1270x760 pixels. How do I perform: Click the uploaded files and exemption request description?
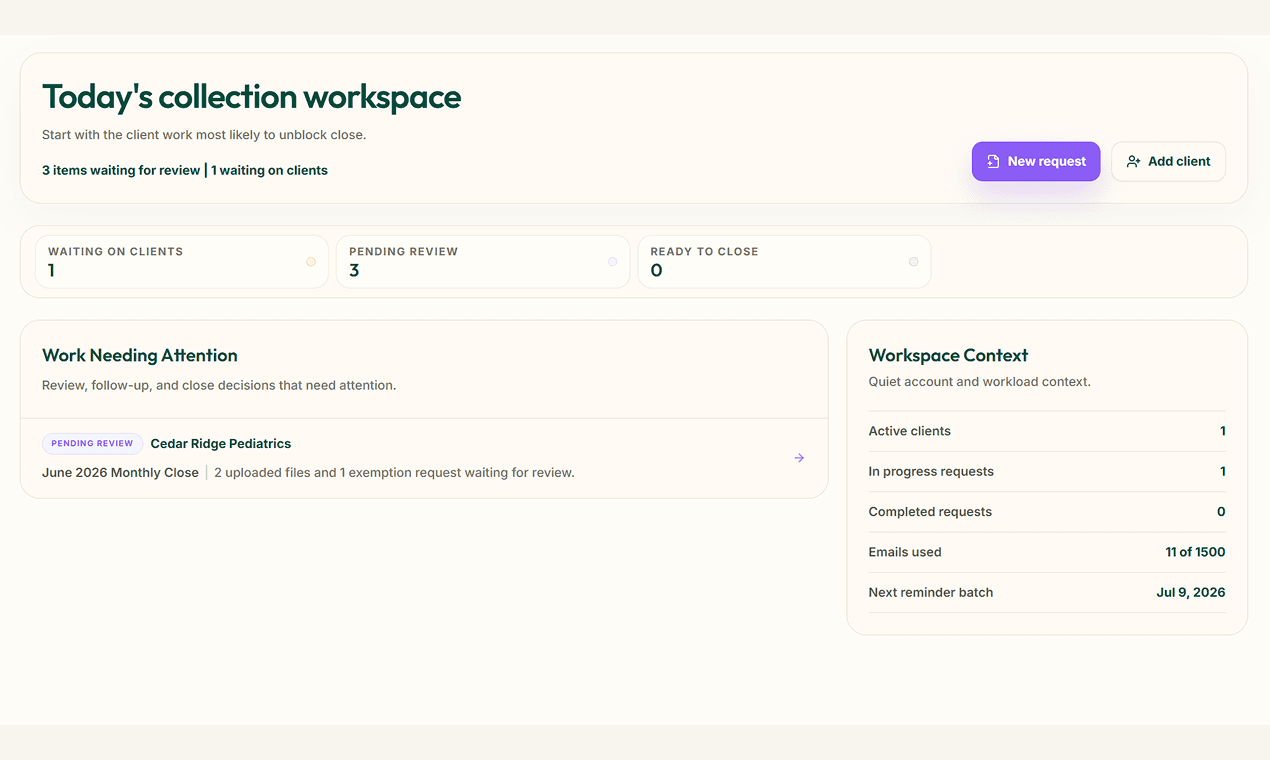click(394, 472)
